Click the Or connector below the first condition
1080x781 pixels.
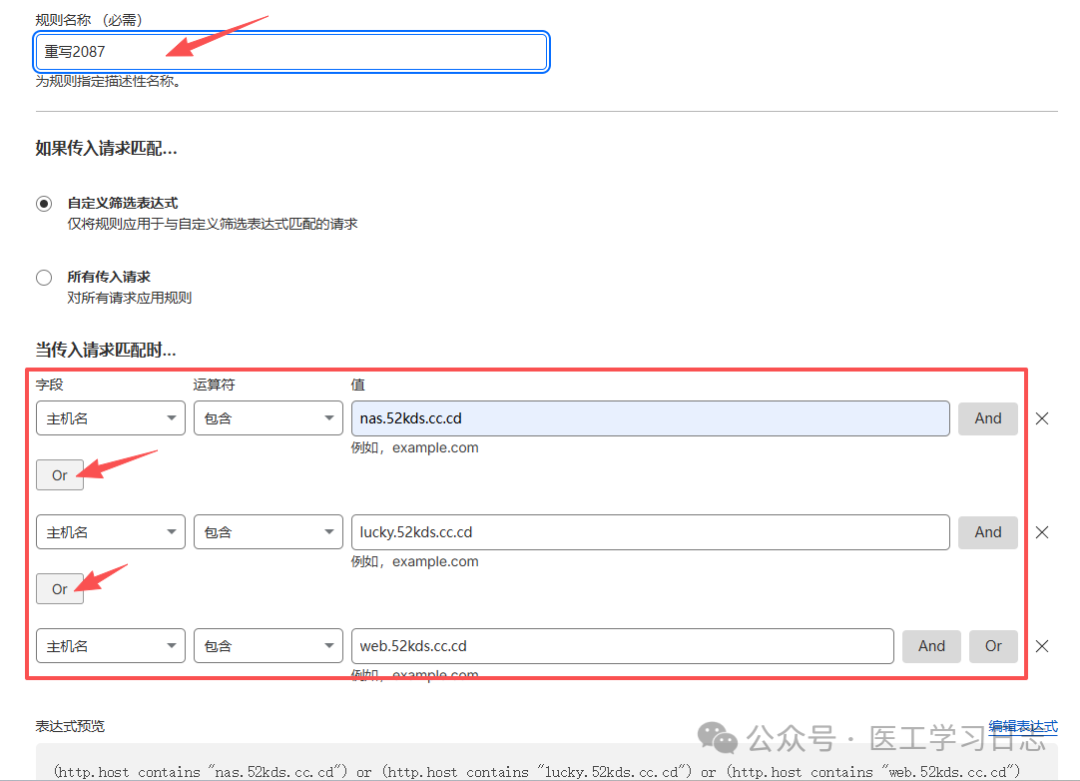60,475
